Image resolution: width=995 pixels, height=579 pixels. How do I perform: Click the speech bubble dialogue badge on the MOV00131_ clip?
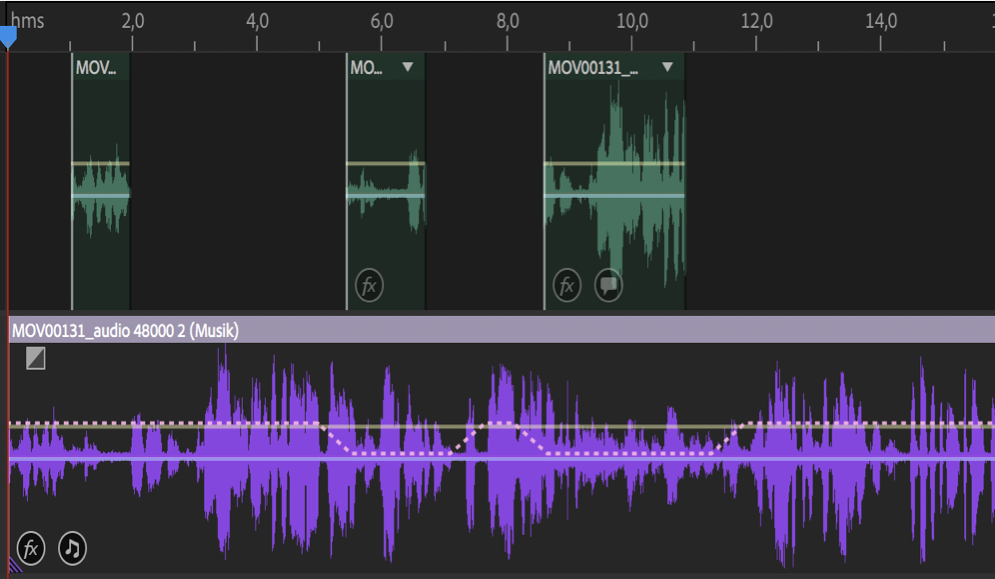pyautogui.click(x=609, y=285)
